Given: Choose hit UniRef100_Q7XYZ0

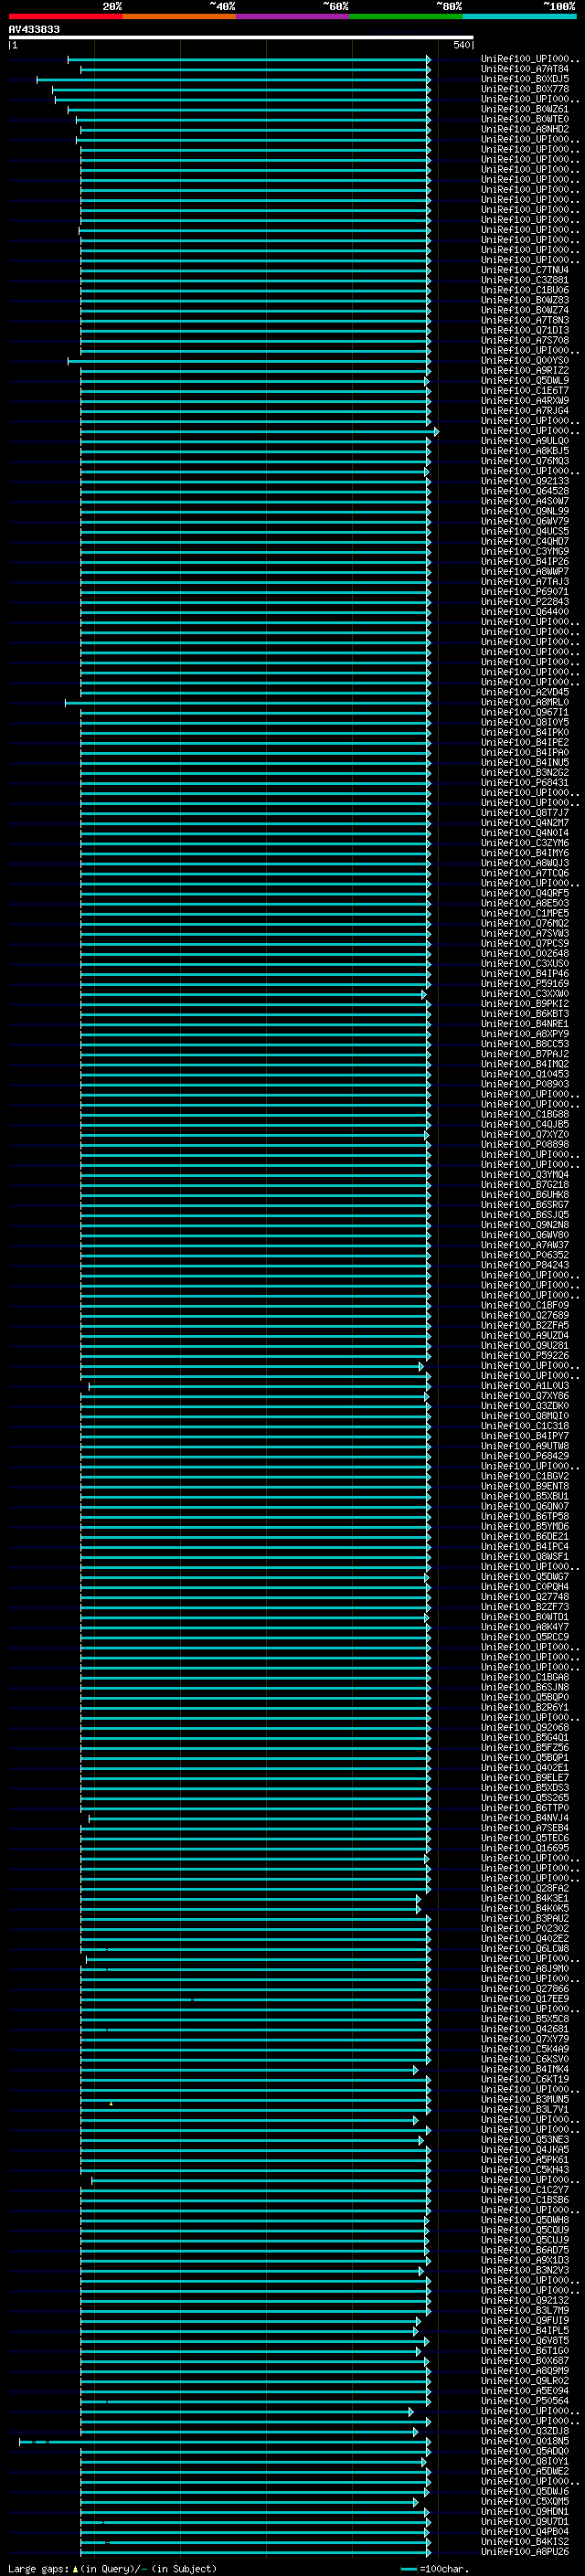Looking at the screenshot, I should 524,1134.
